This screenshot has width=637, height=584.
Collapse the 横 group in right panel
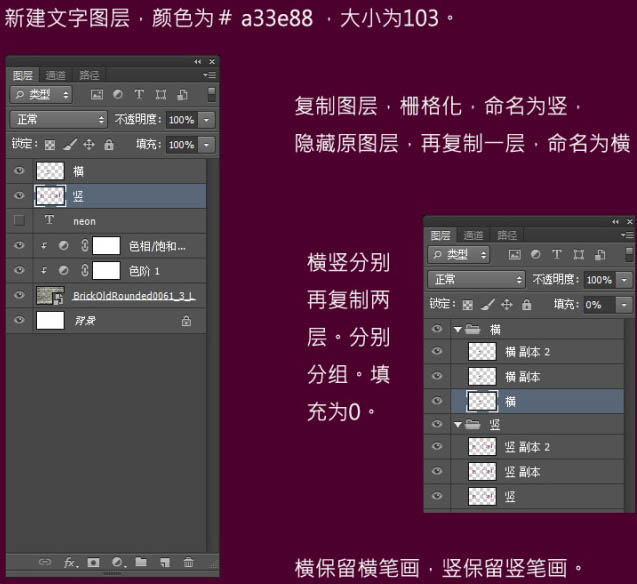[458, 329]
